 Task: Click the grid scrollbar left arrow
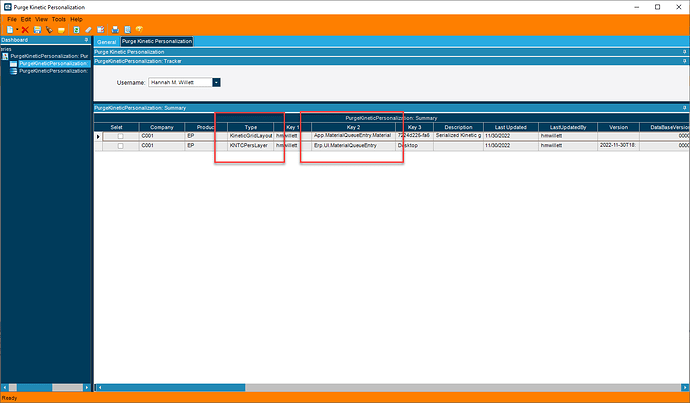click(100, 388)
